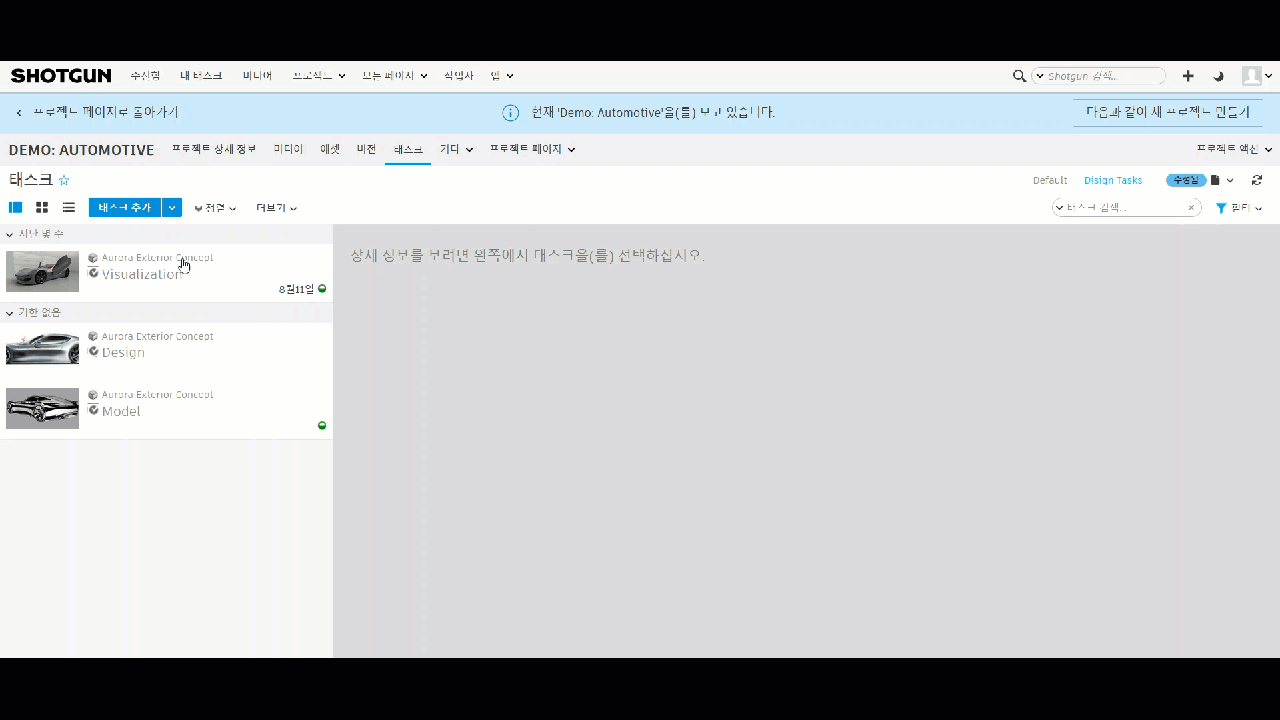Click the Design Tasks page link
1280x720 pixels.
point(1112,180)
